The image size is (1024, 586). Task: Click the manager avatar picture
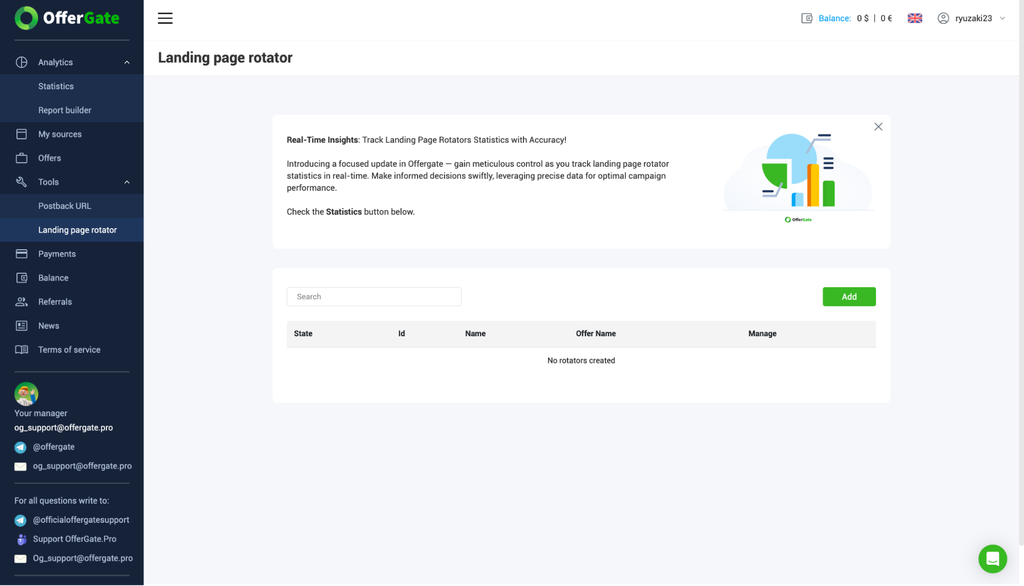(26, 394)
